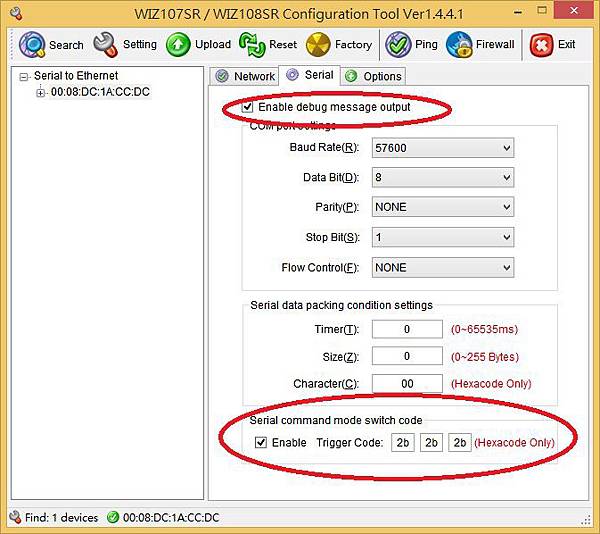Click the Size input field
Screen dimensions: 600x534
[407, 356]
